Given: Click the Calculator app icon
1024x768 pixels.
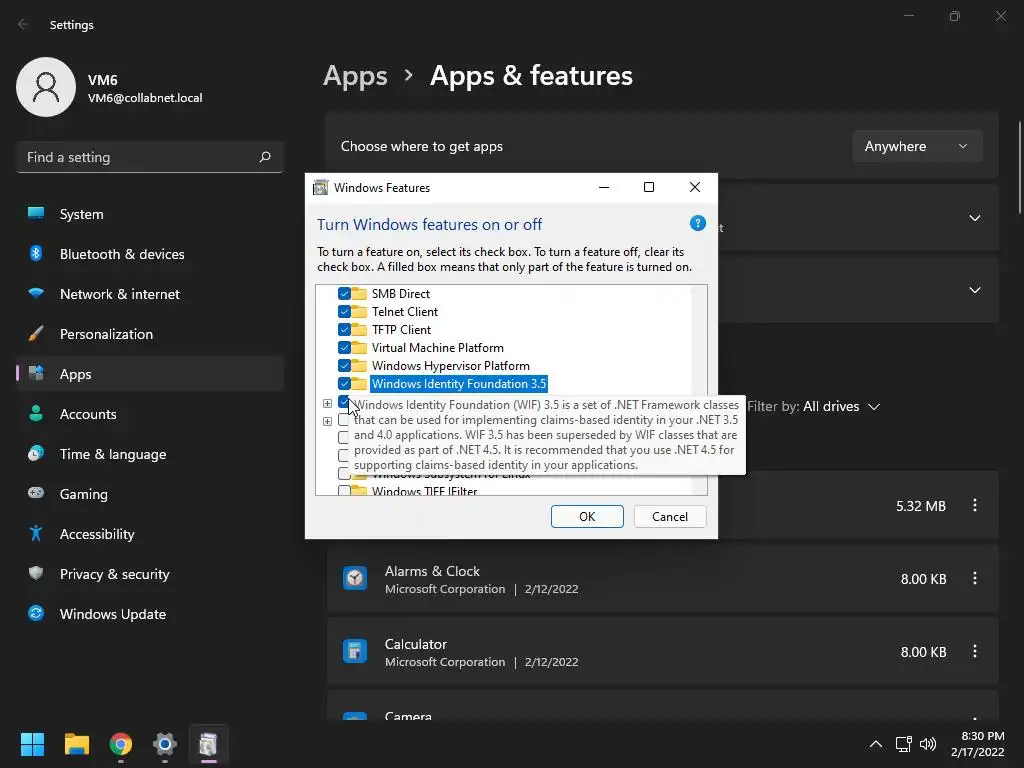Looking at the screenshot, I should [354, 651].
